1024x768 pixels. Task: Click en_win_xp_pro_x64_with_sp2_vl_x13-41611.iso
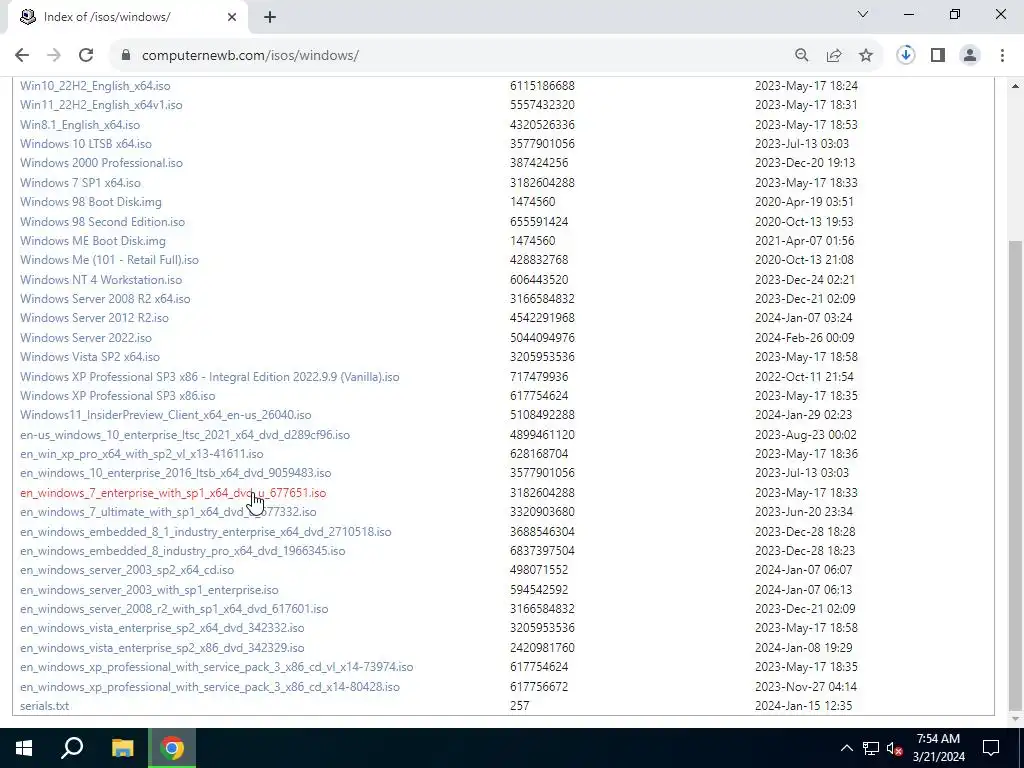pos(142,454)
